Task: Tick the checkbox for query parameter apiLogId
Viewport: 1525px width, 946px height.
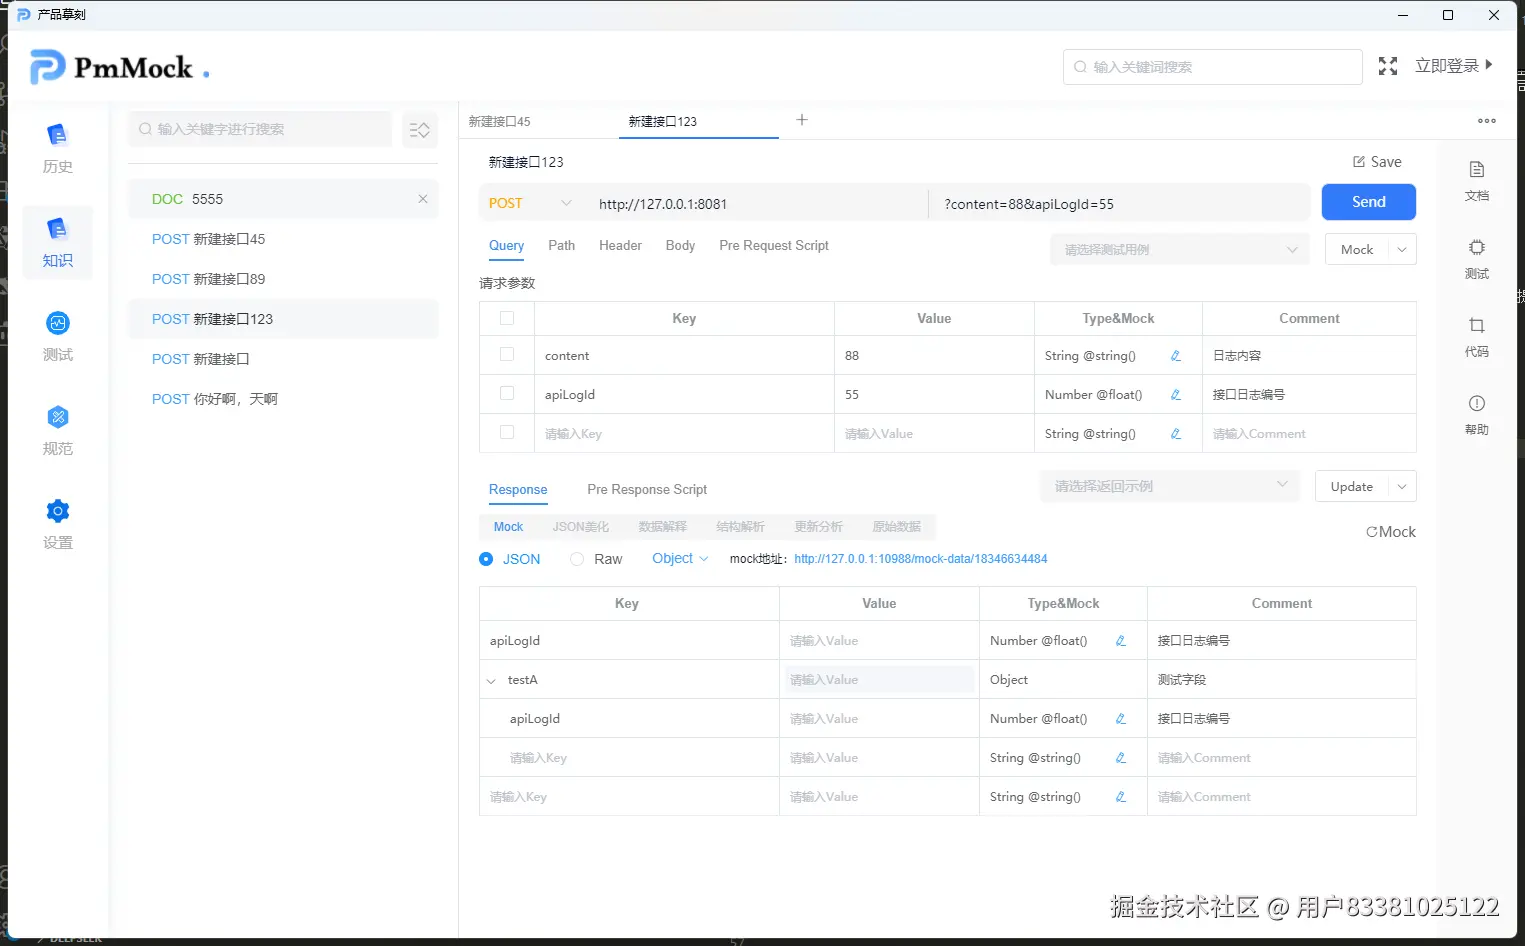Action: 507,393
